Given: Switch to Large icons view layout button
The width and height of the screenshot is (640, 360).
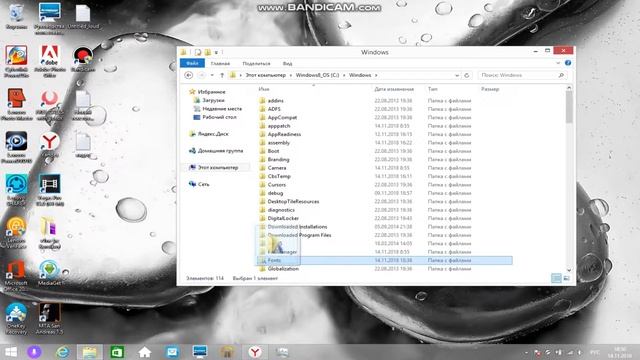Looking at the screenshot, I should click(x=566, y=278).
